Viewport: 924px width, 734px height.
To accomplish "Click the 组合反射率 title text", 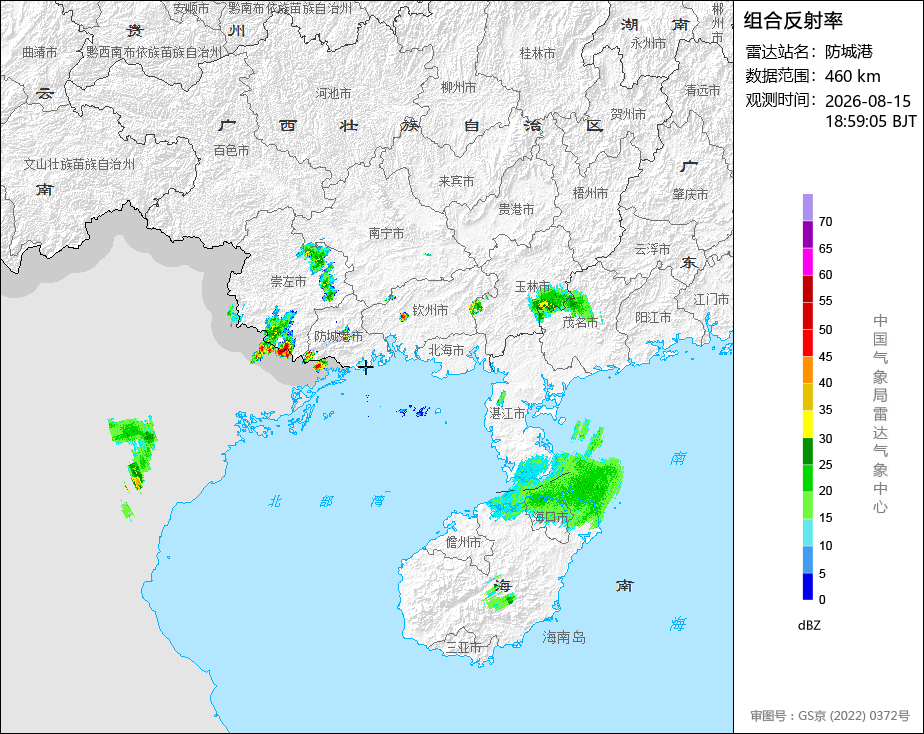I will tap(793, 21).
